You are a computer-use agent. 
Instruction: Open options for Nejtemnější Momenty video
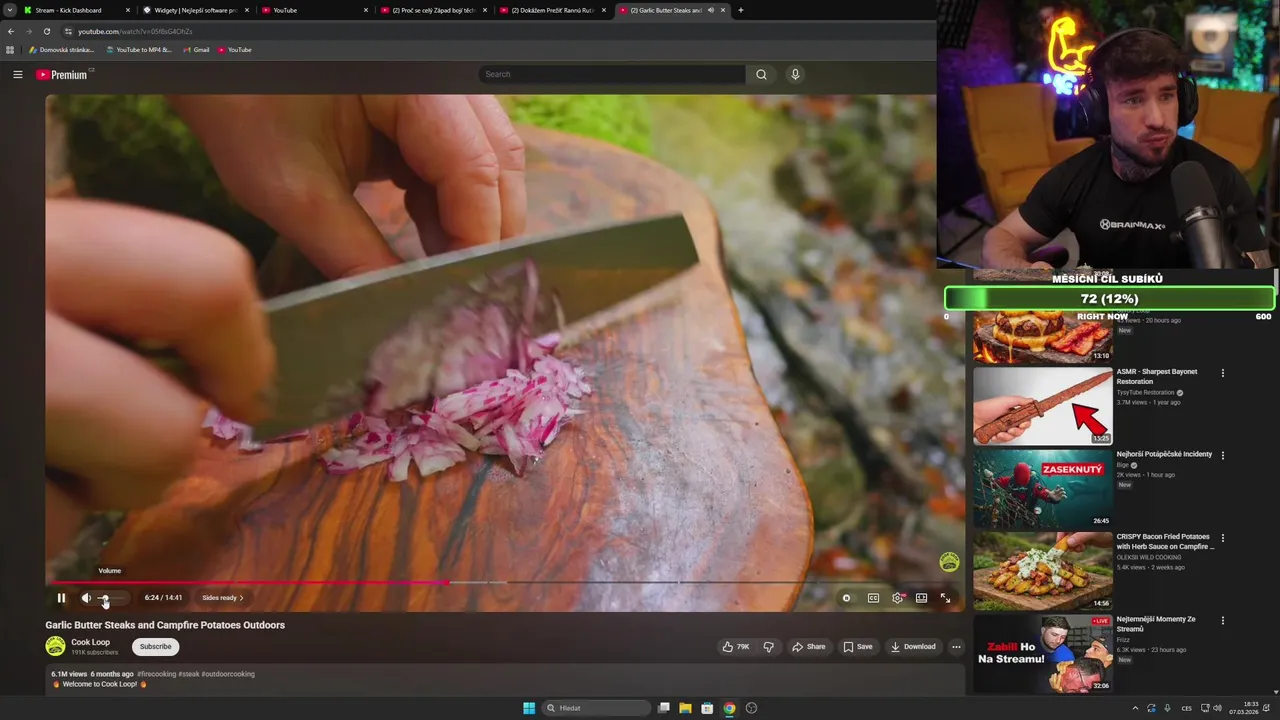(1222, 621)
